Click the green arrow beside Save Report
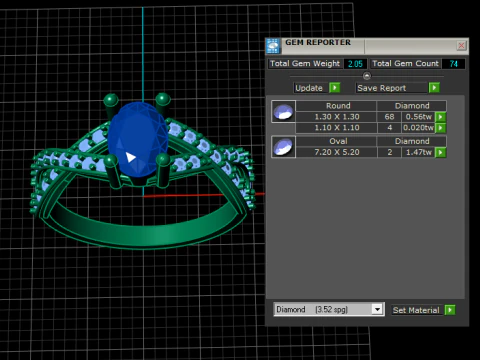 coord(434,88)
